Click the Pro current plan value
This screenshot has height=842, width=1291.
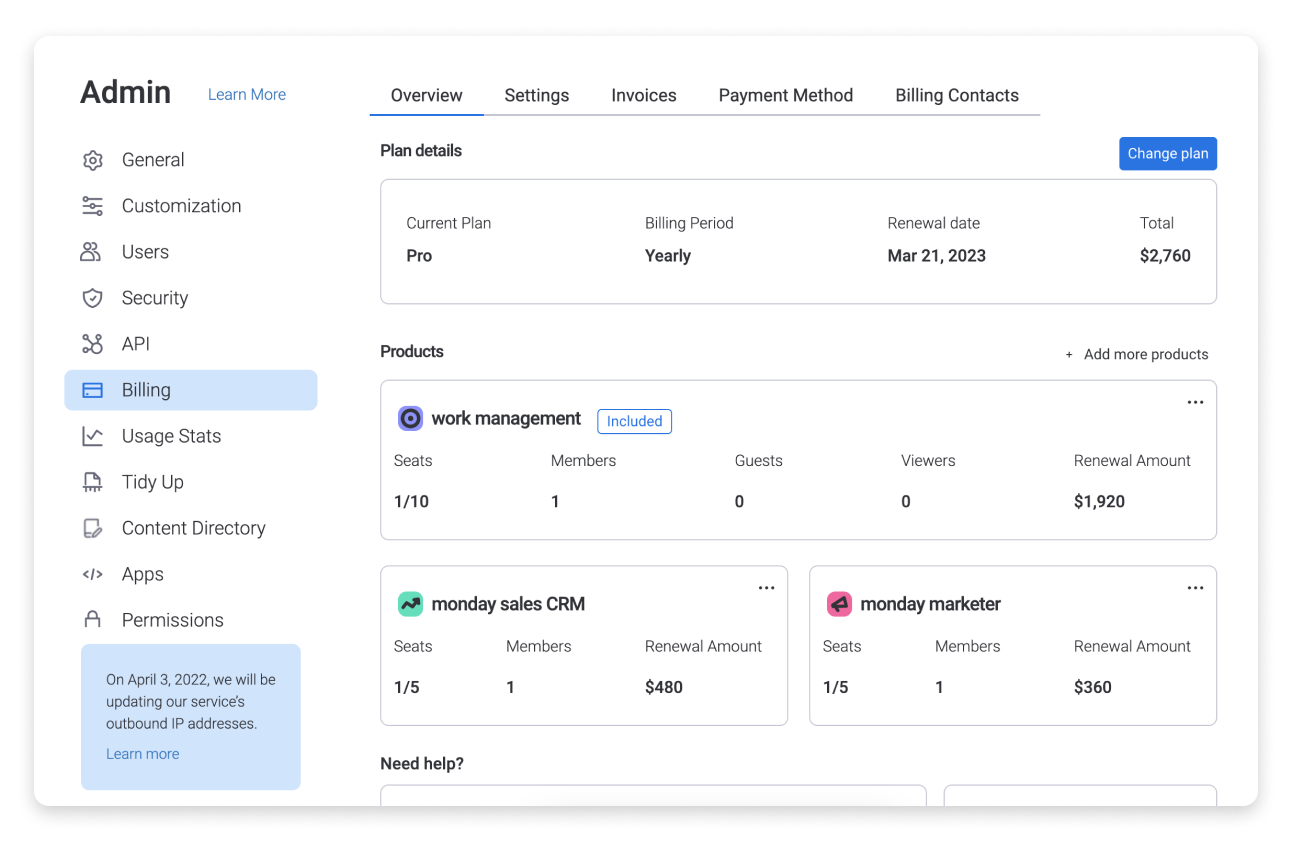tap(419, 256)
